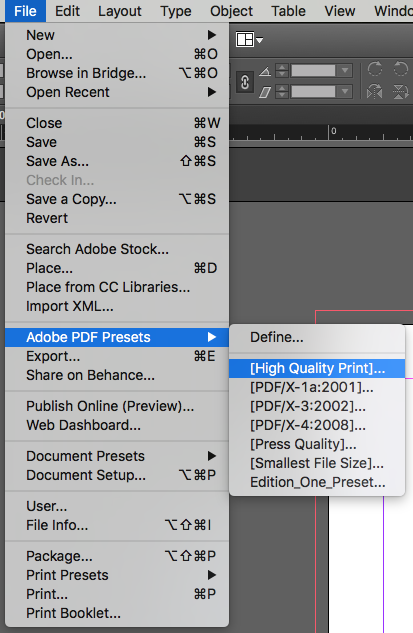Viewport: 413px width, 633px height.
Task: Open the Layout menu
Action: [x=119, y=11]
